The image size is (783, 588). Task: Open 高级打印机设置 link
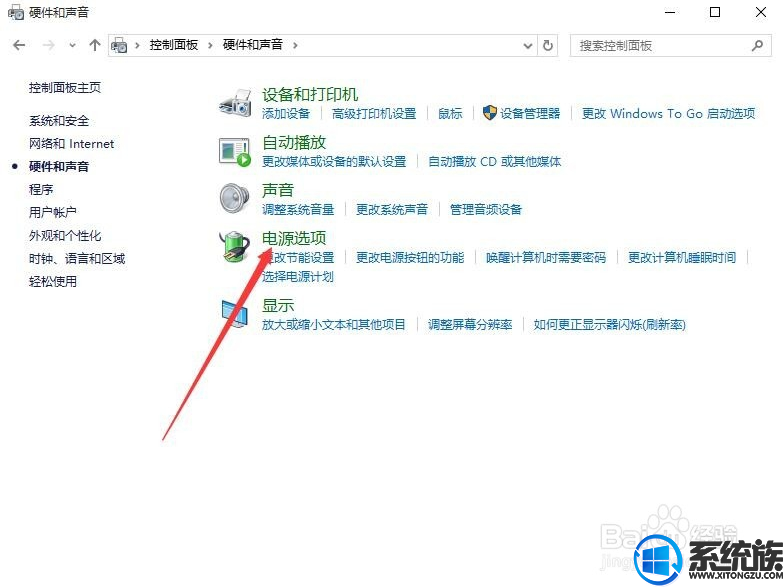[374, 113]
